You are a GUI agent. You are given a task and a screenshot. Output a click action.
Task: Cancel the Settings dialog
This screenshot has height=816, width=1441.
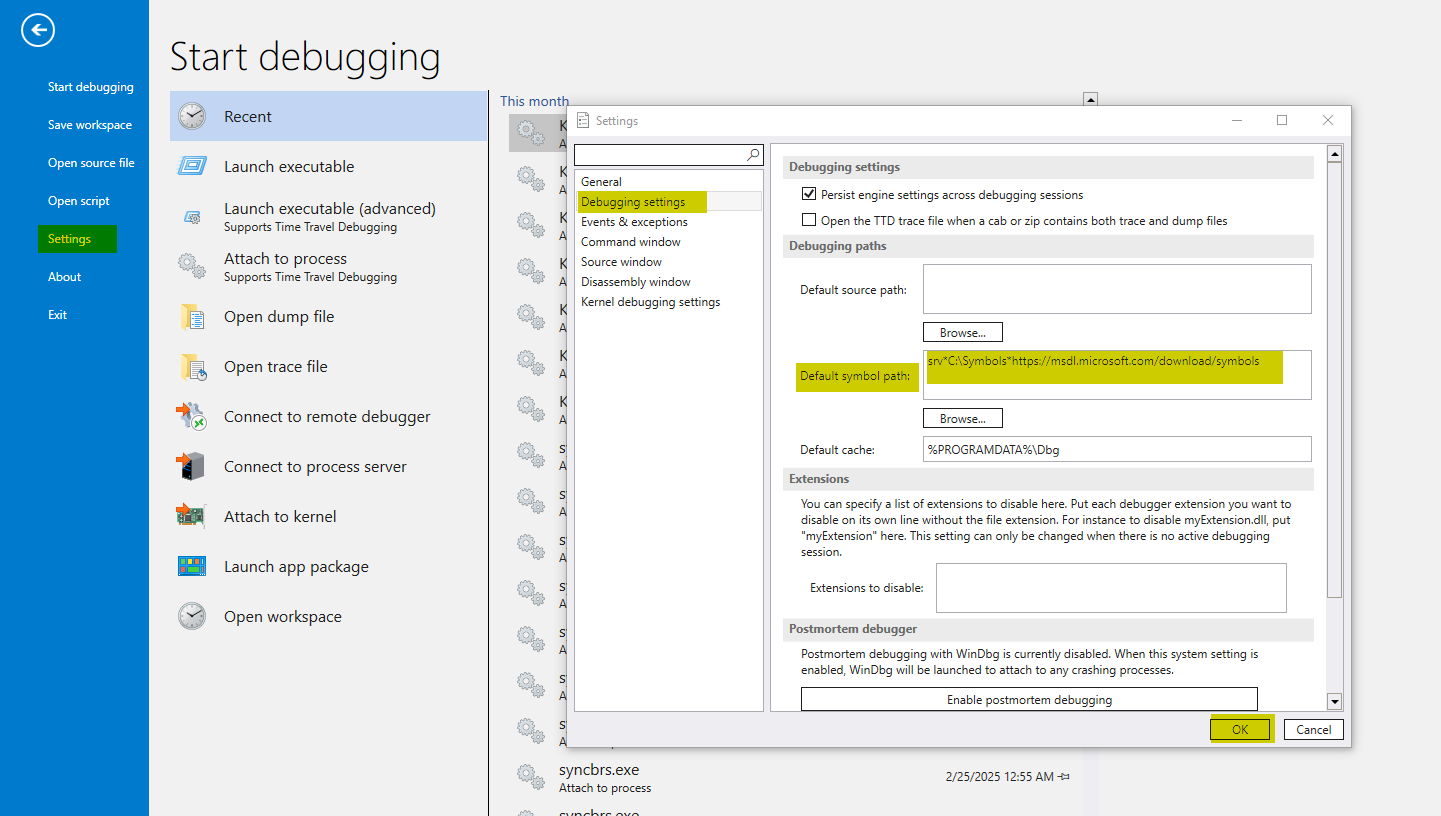(x=1313, y=729)
